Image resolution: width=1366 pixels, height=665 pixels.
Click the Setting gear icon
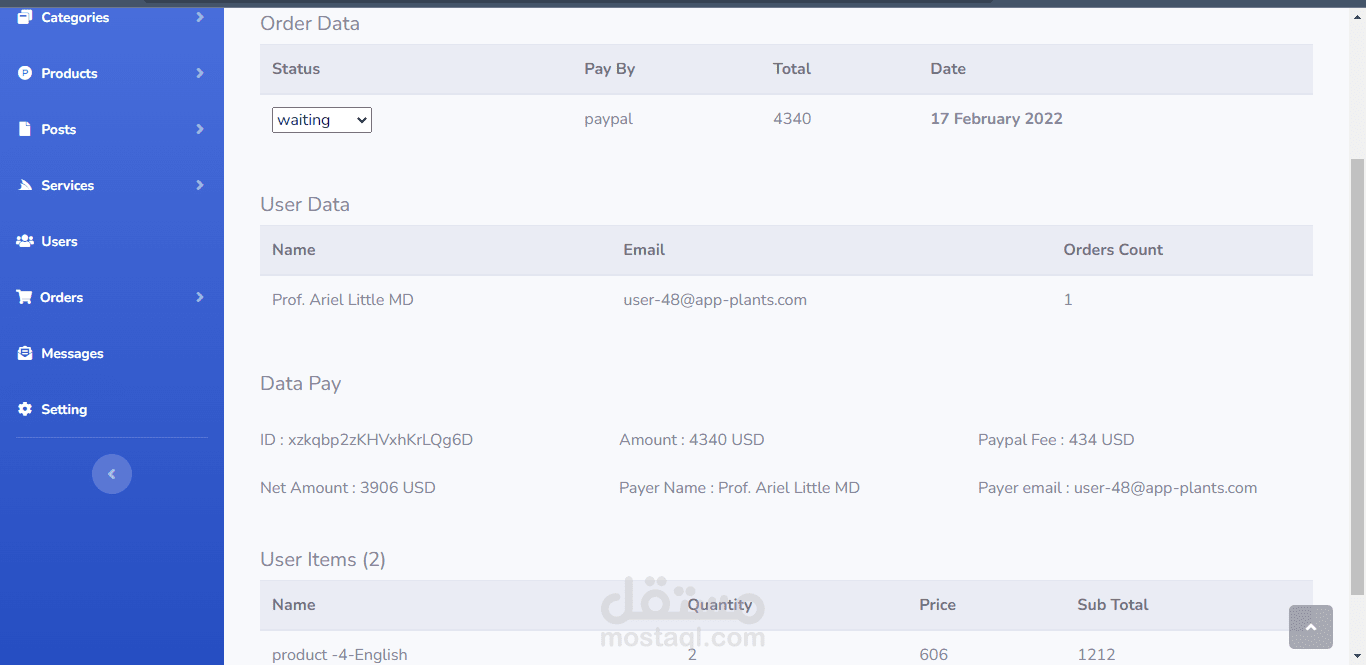click(x=24, y=409)
